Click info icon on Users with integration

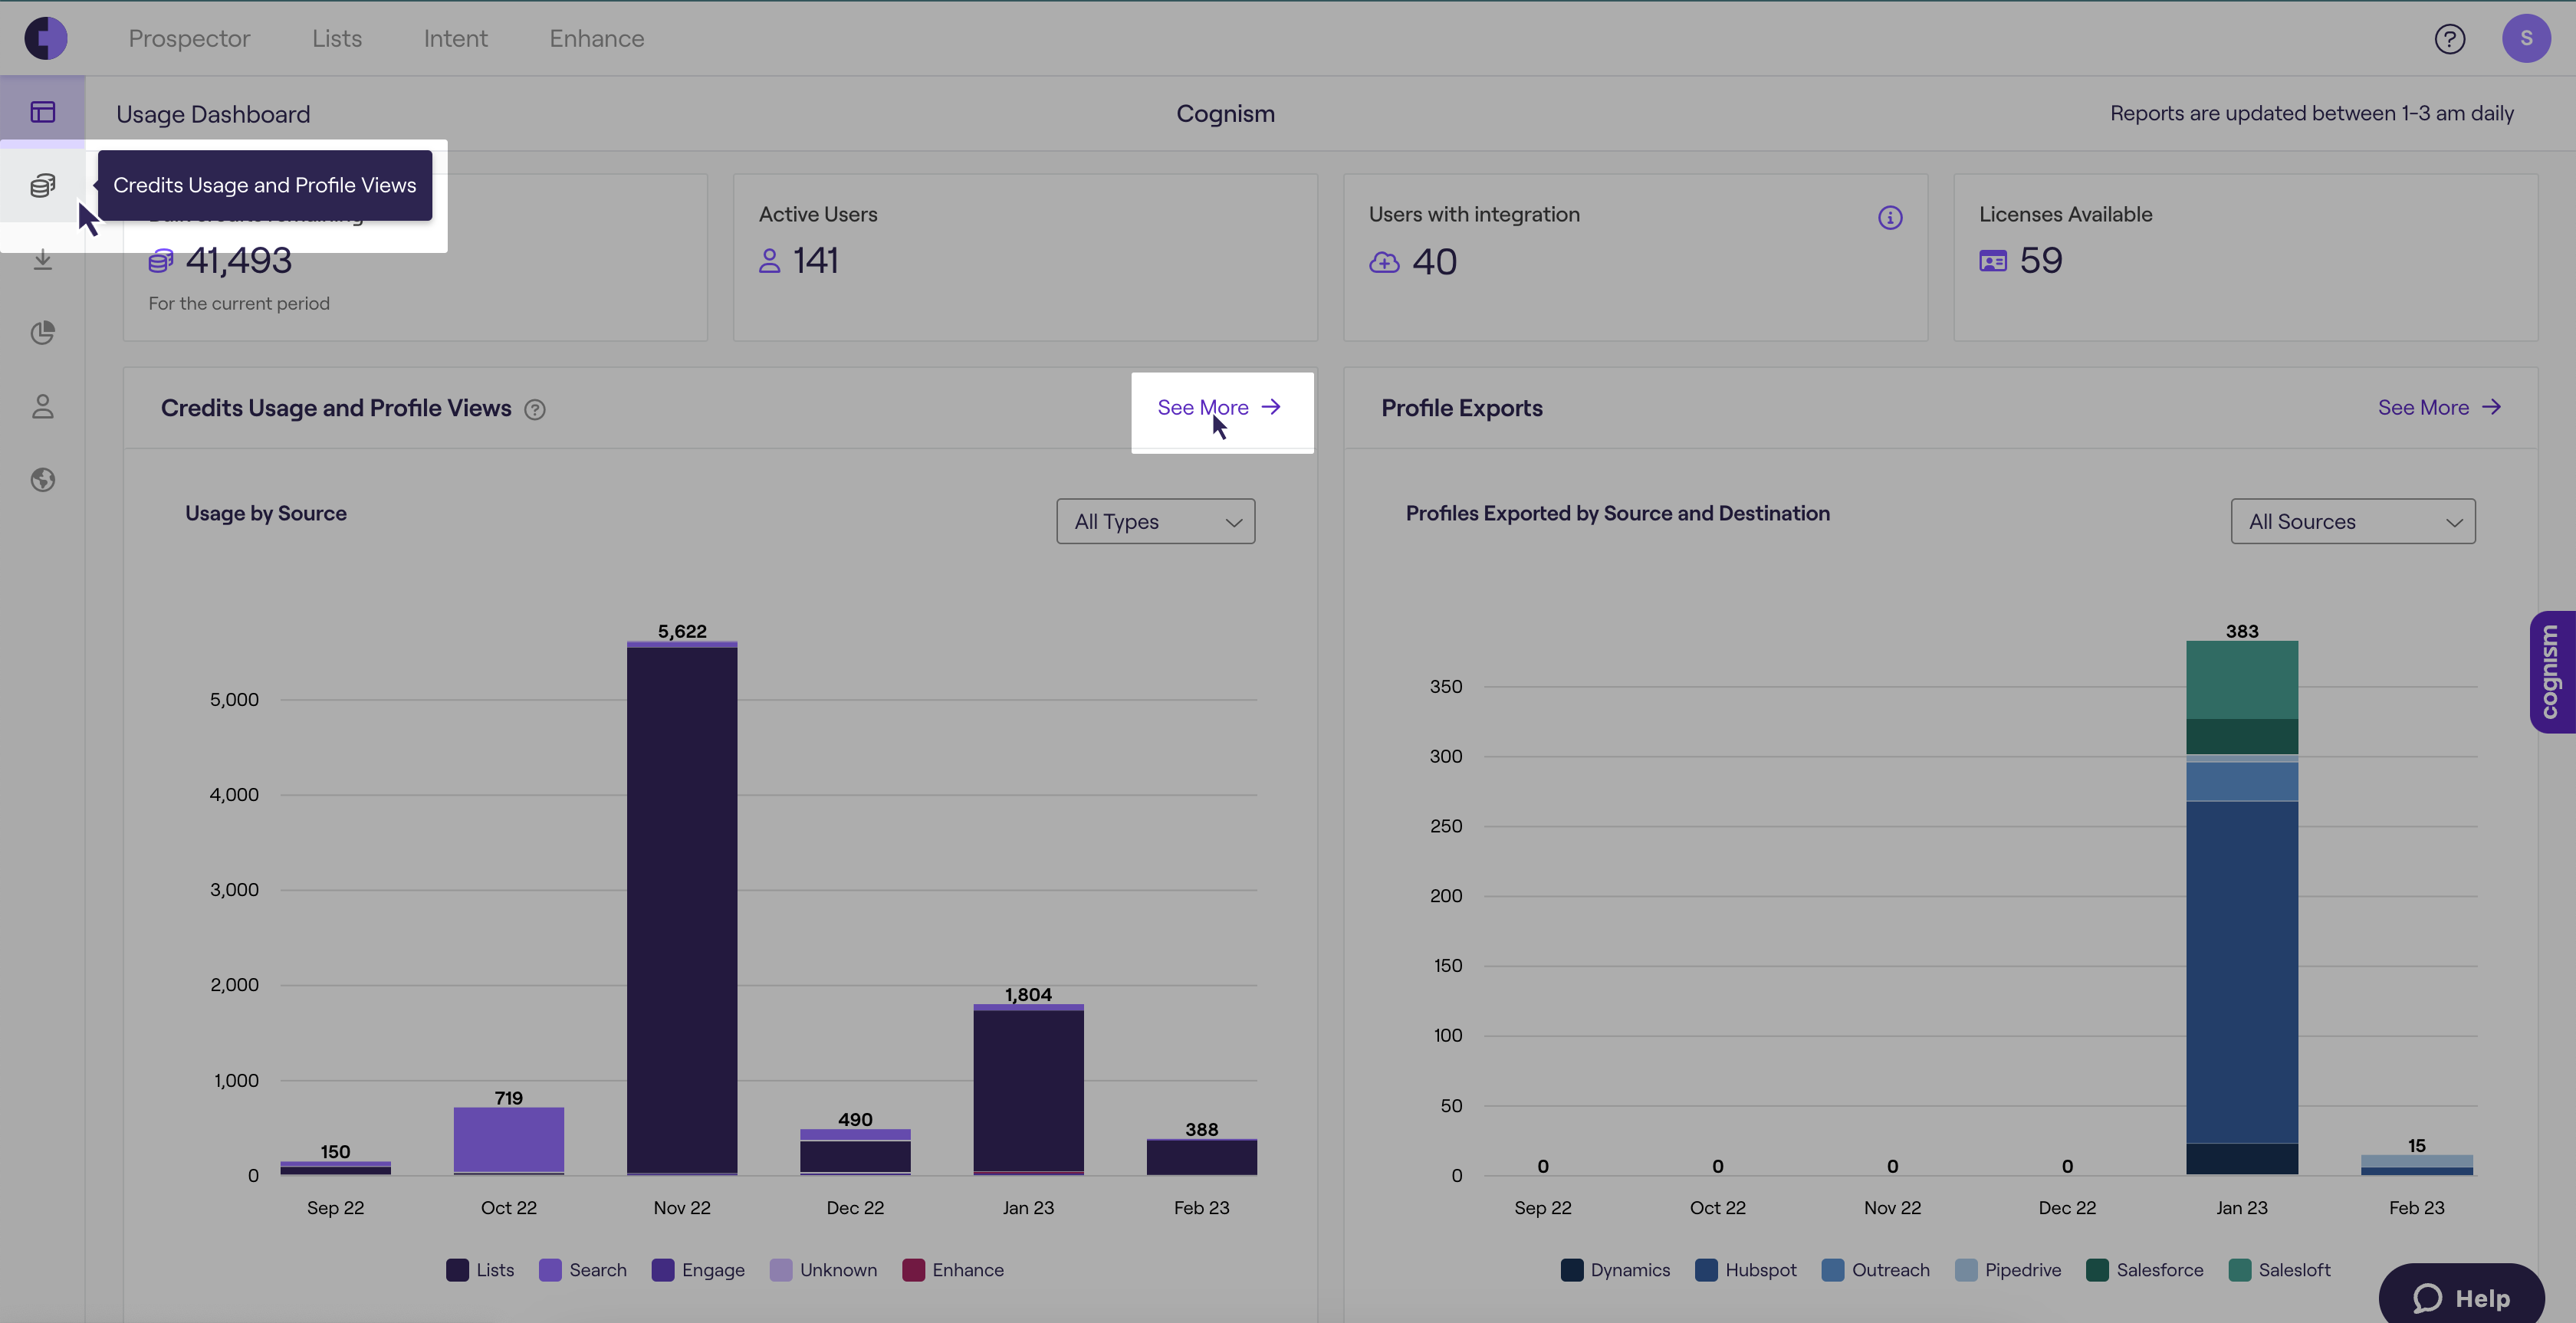click(1889, 217)
